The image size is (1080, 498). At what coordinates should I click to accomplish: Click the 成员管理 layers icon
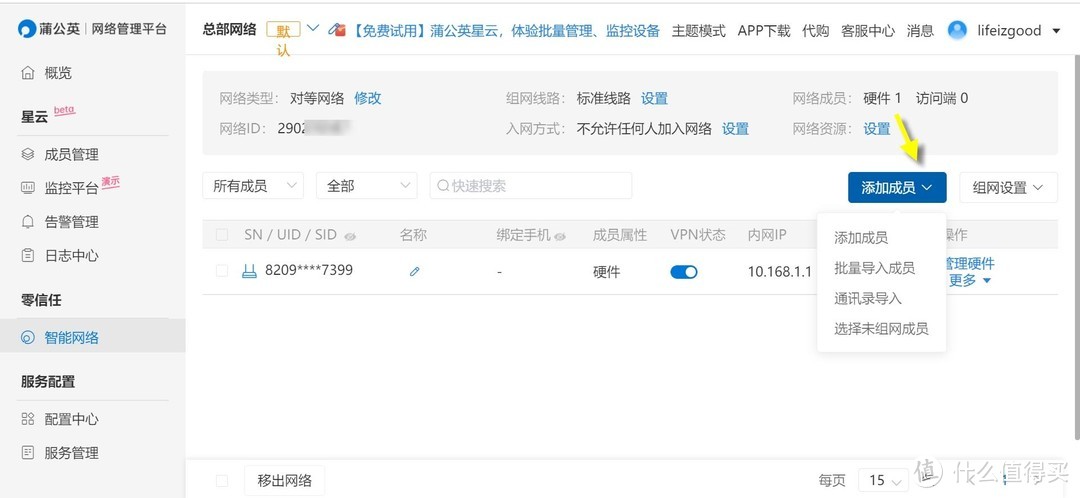[28, 154]
